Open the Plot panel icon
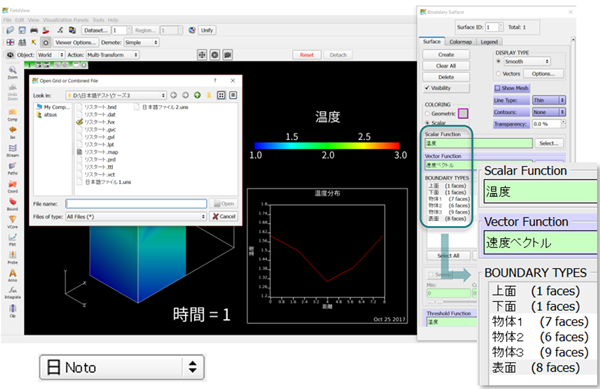Viewport: 600px width, 389px height. click(13, 239)
